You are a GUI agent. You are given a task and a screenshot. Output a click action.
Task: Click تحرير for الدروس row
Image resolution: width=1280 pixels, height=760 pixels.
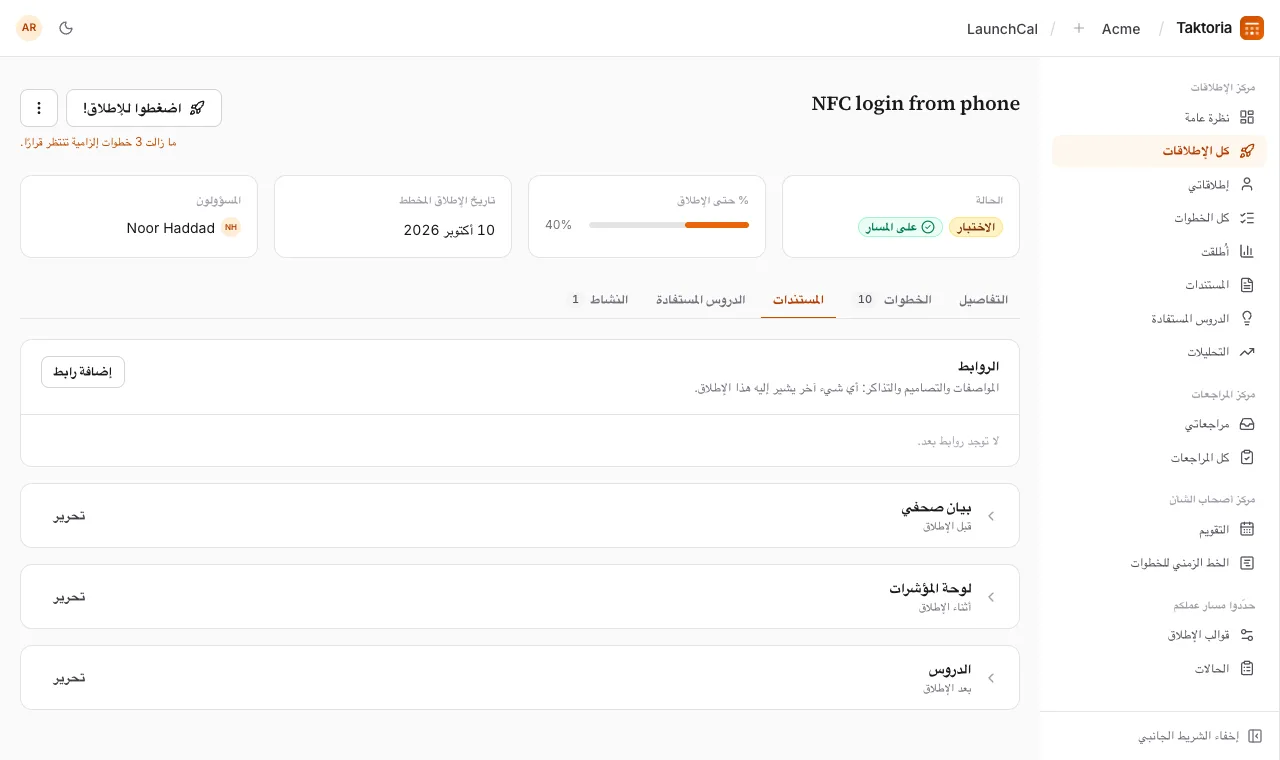point(70,678)
